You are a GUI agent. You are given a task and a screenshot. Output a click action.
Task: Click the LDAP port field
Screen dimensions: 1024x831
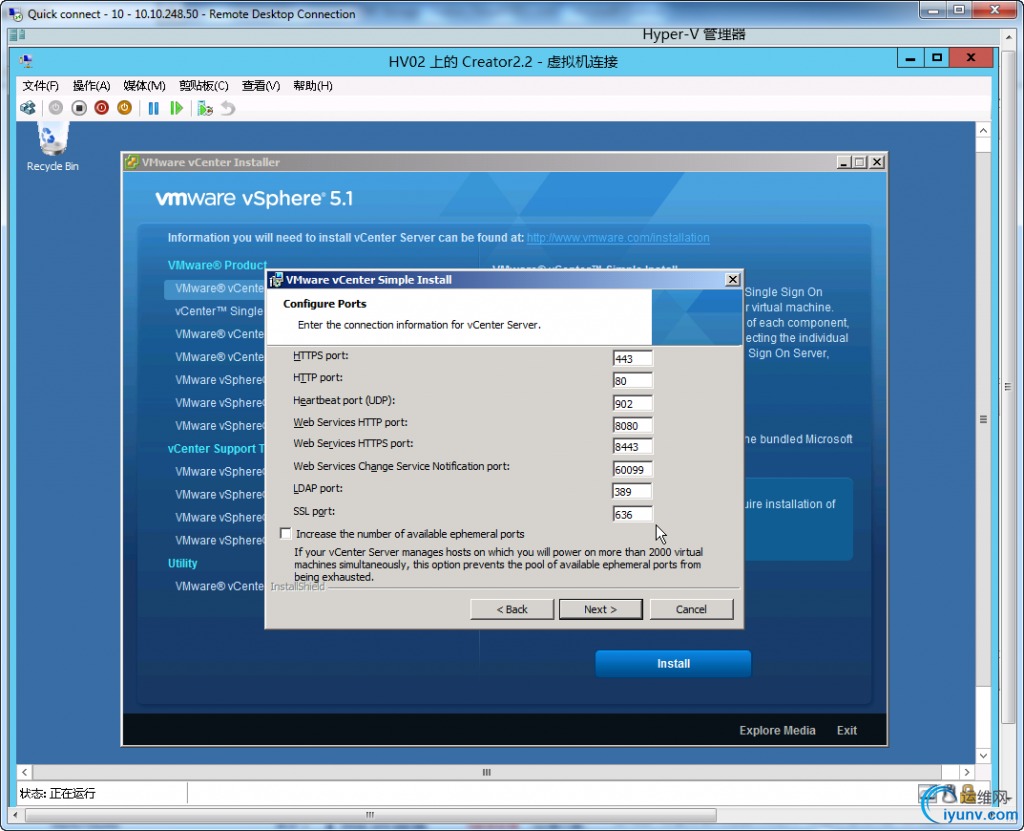click(x=632, y=491)
